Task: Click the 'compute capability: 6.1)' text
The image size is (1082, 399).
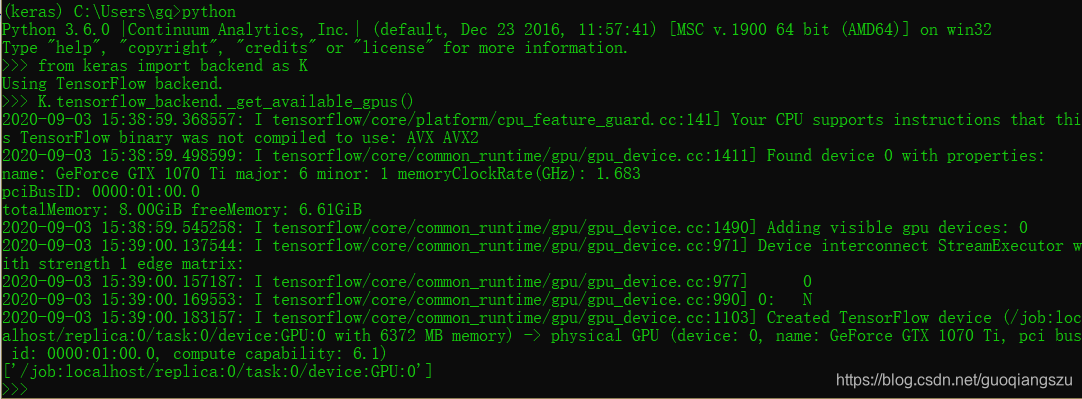Action: [281, 353]
